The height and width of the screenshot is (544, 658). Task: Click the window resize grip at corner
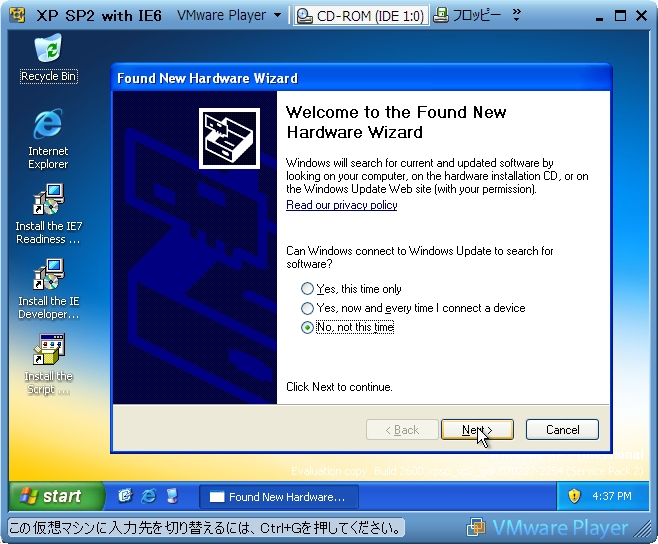tap(642, 529)
